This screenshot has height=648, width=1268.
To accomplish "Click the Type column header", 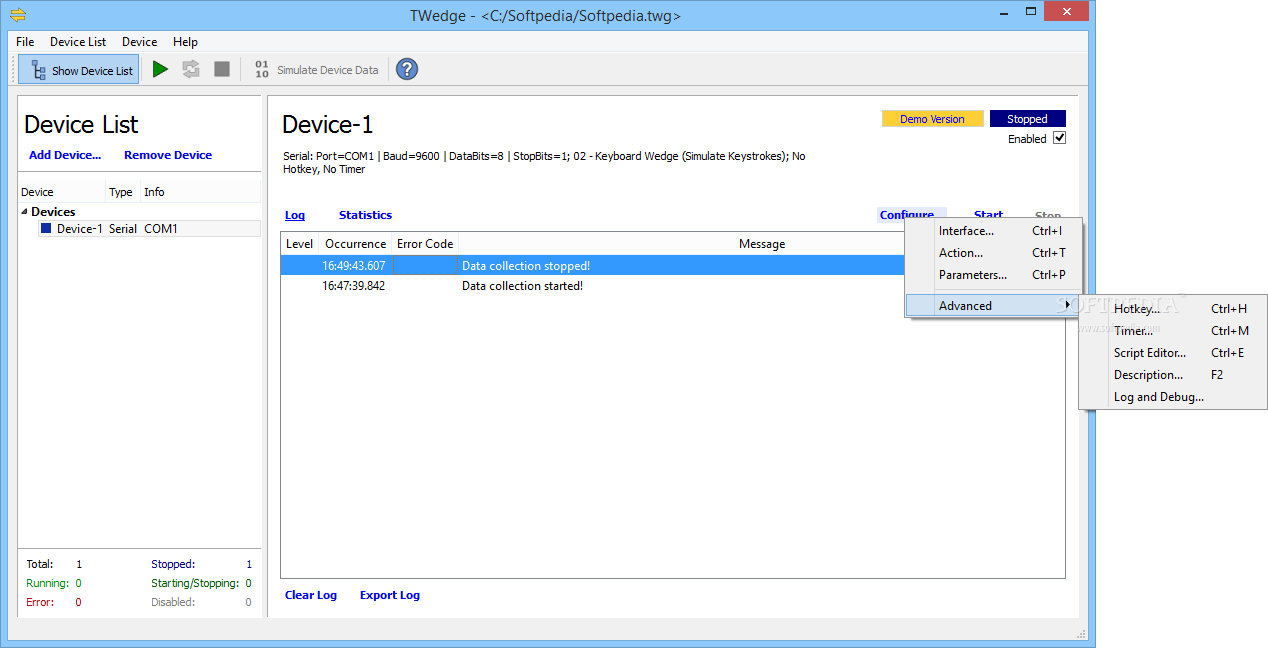I will coord(122,192).
